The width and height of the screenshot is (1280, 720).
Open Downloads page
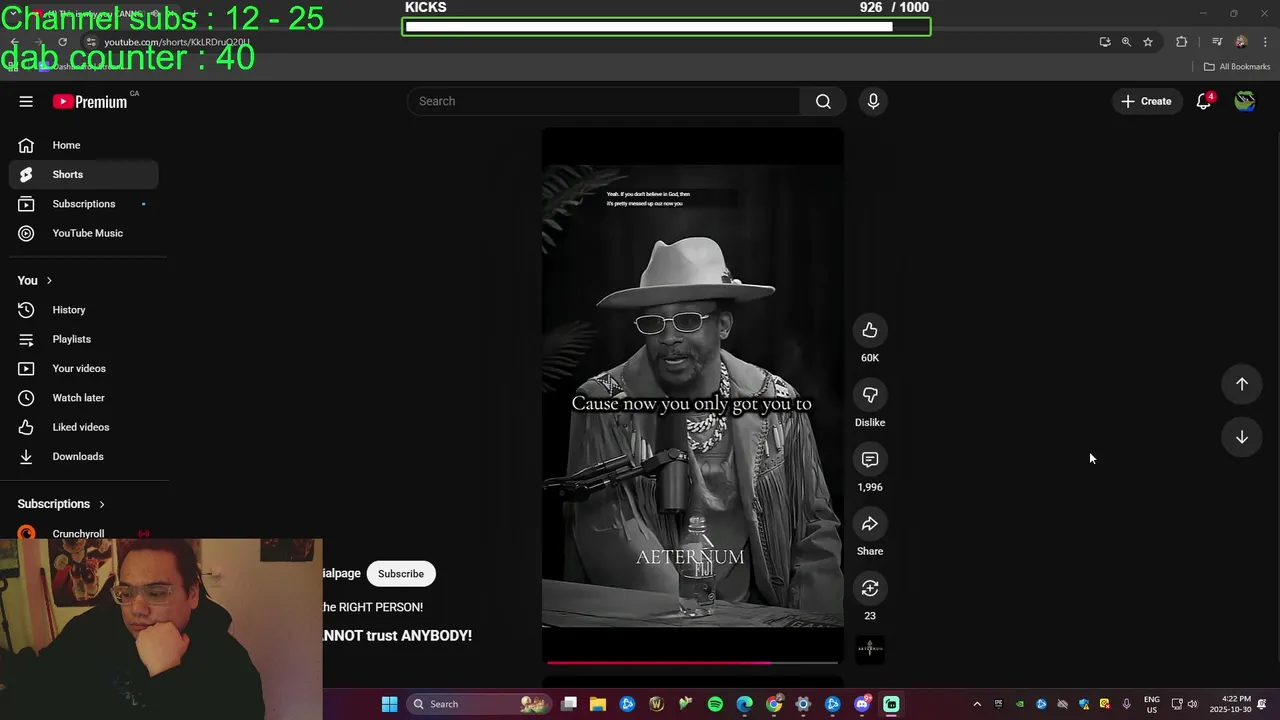tap(84, 456)
